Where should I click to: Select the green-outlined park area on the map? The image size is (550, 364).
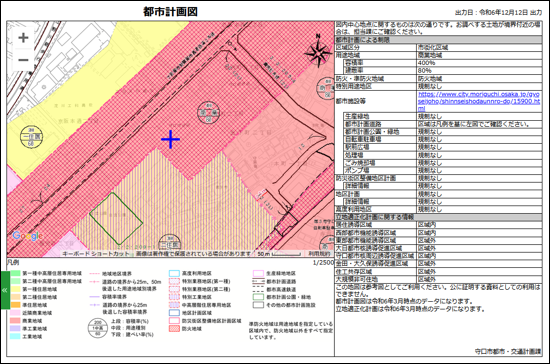click(116, 218)
